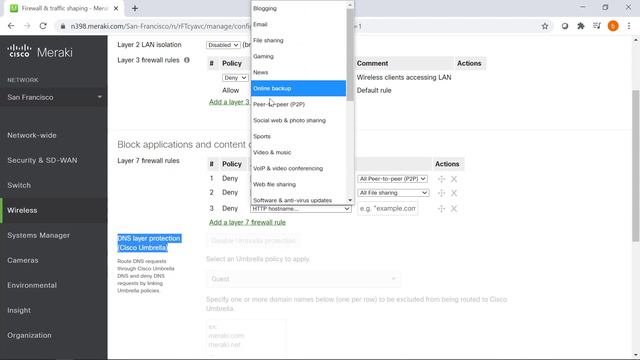This screenshot has width=640, height=360.
Task: Open the browser extensions puzzle icon
Action: (580, 26)
